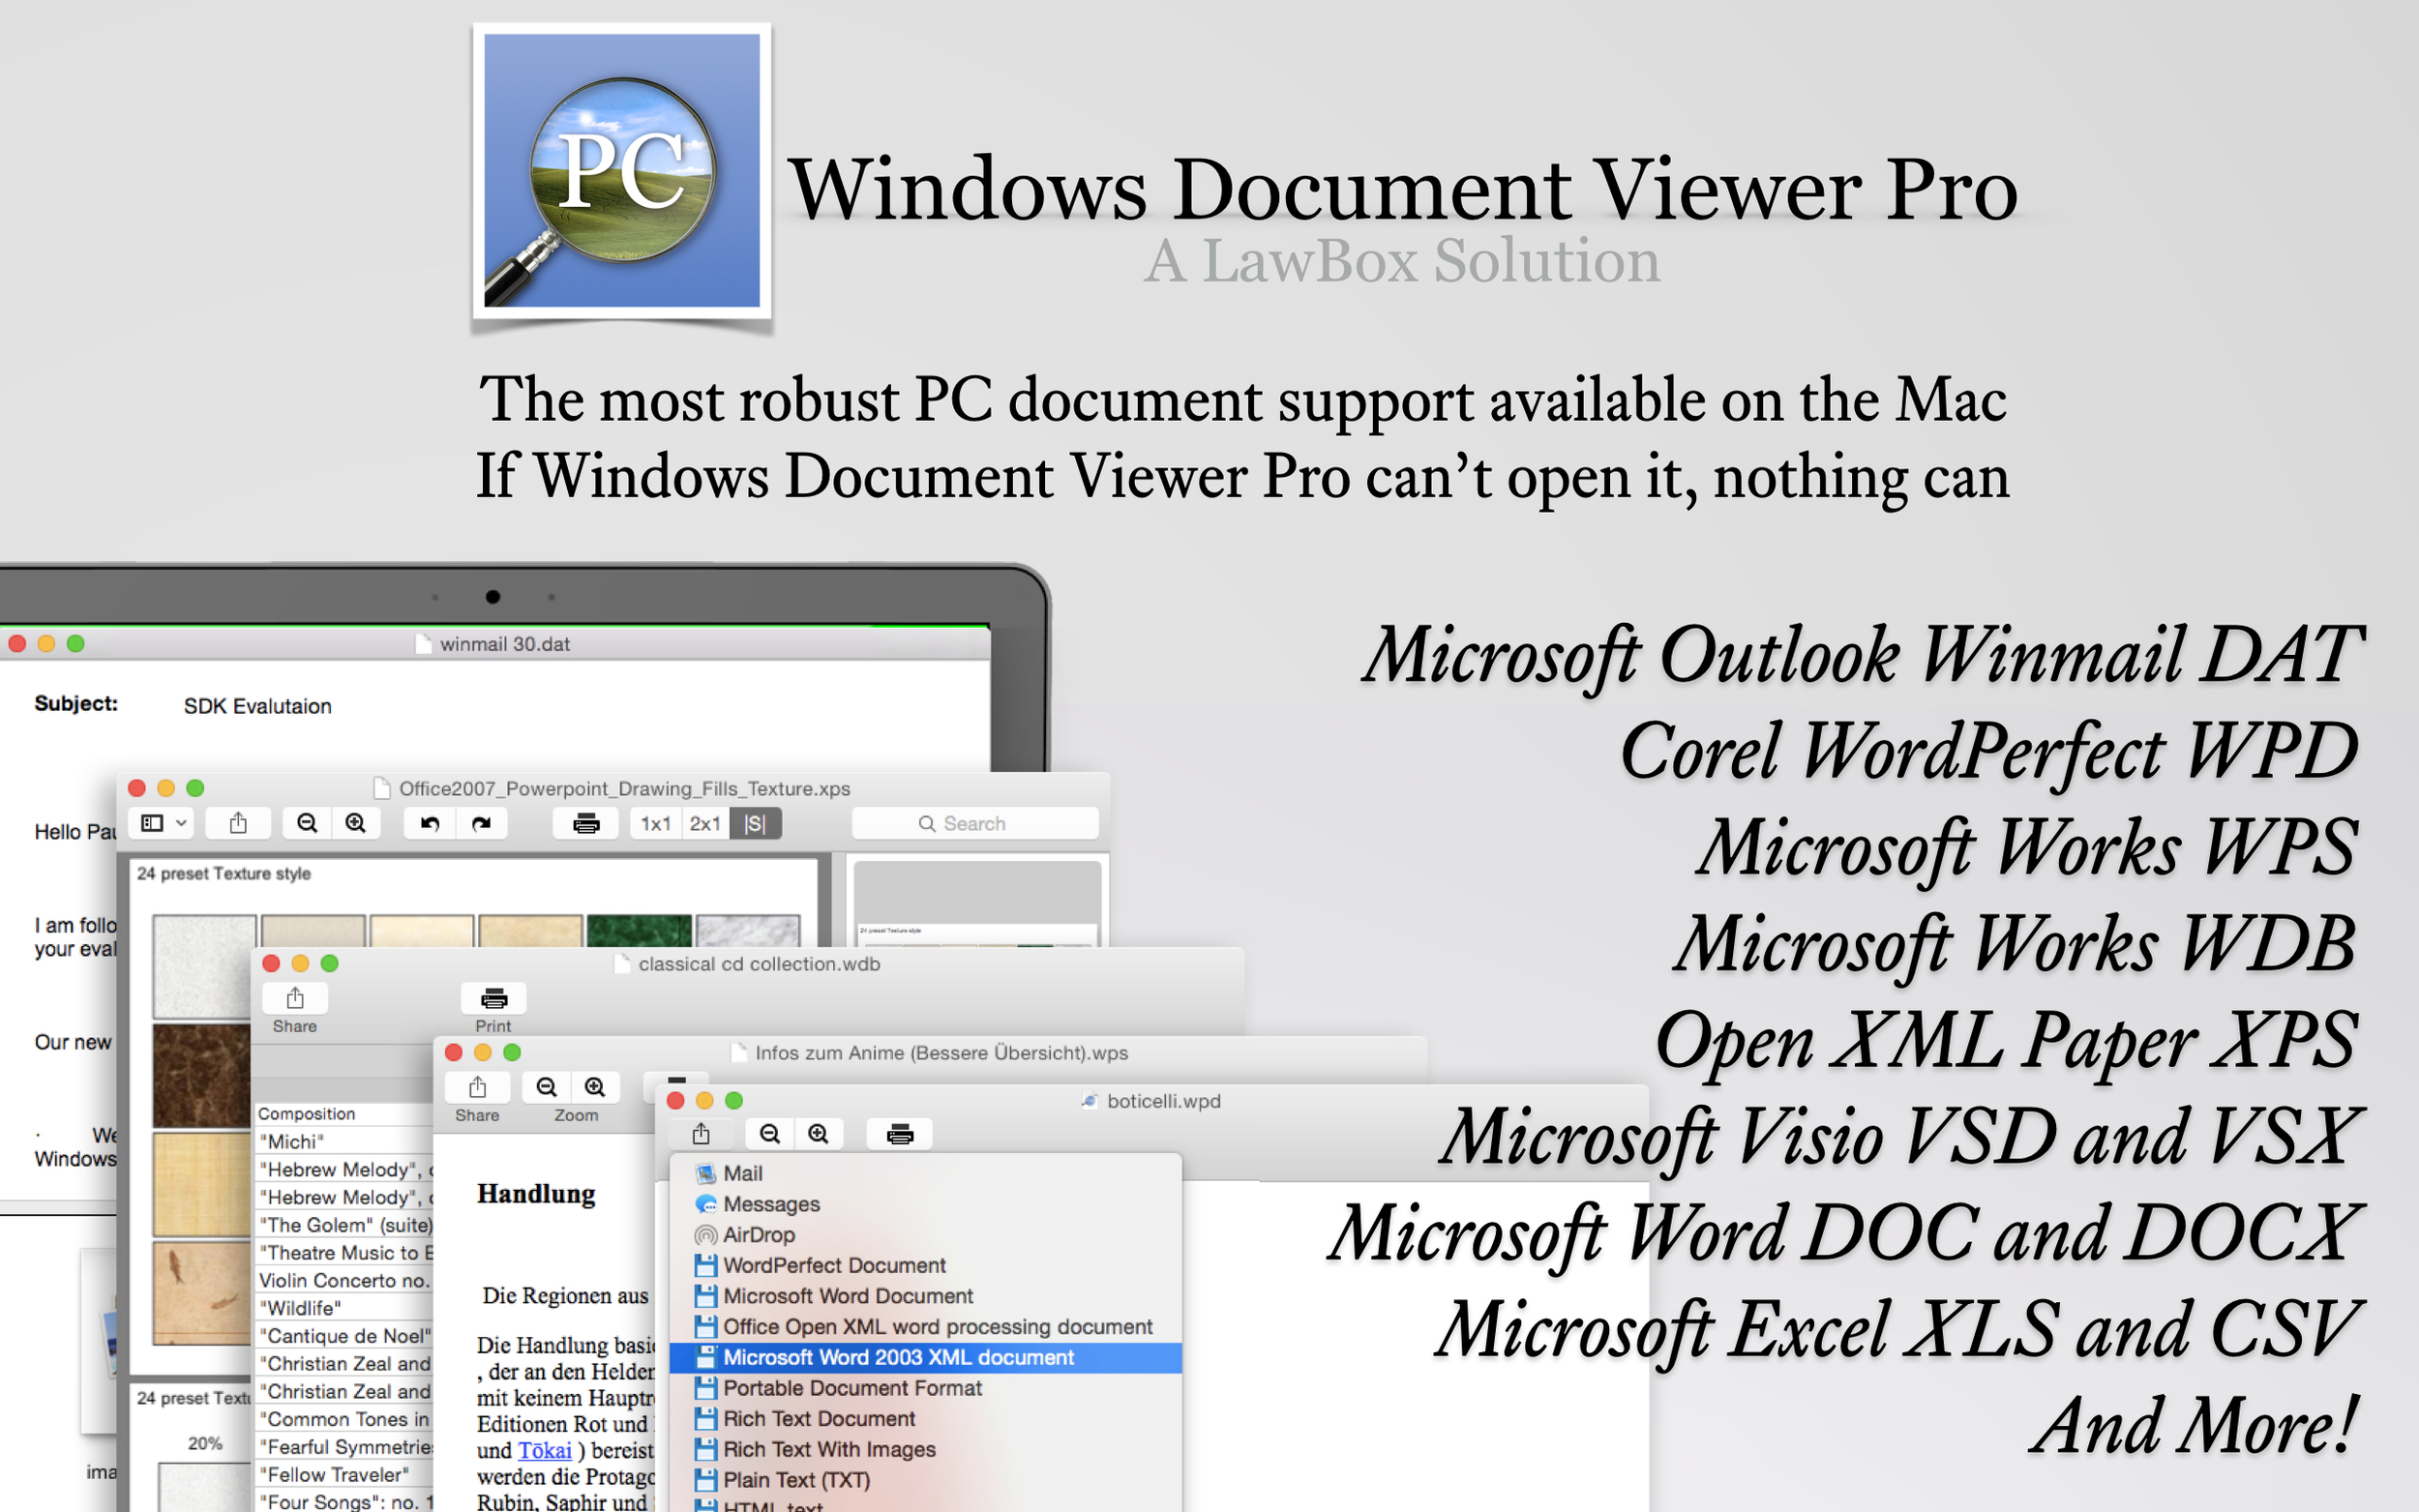Click the Composition column header
This screenshot has height=1512, width=2419.
tap(343, 1113)
